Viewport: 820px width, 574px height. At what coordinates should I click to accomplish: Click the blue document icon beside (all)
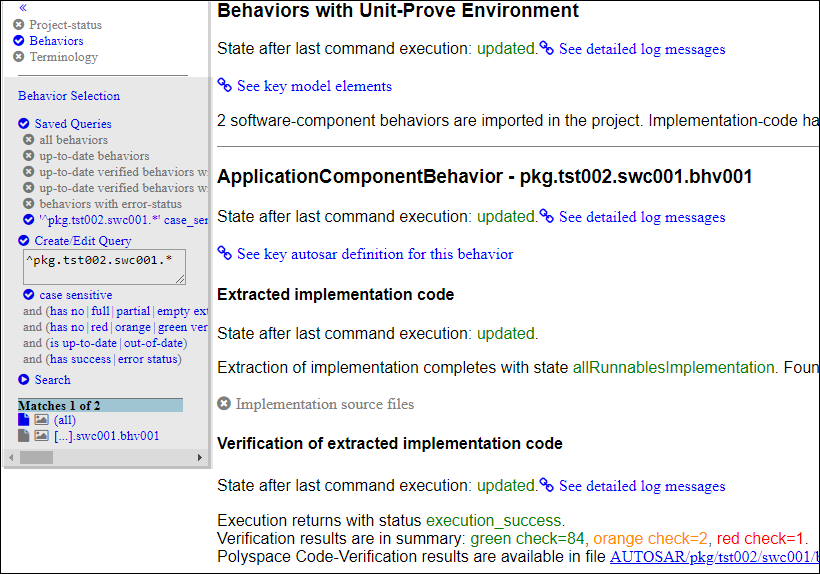coord(24,420)
